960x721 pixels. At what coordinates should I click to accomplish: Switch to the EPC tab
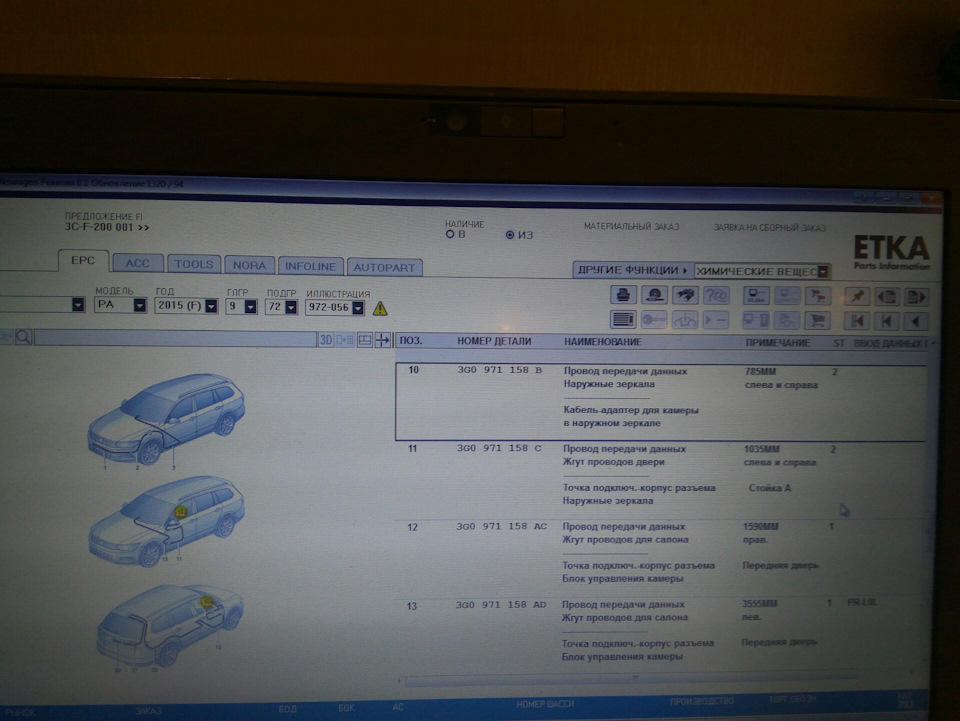click(x=83, y=260)
